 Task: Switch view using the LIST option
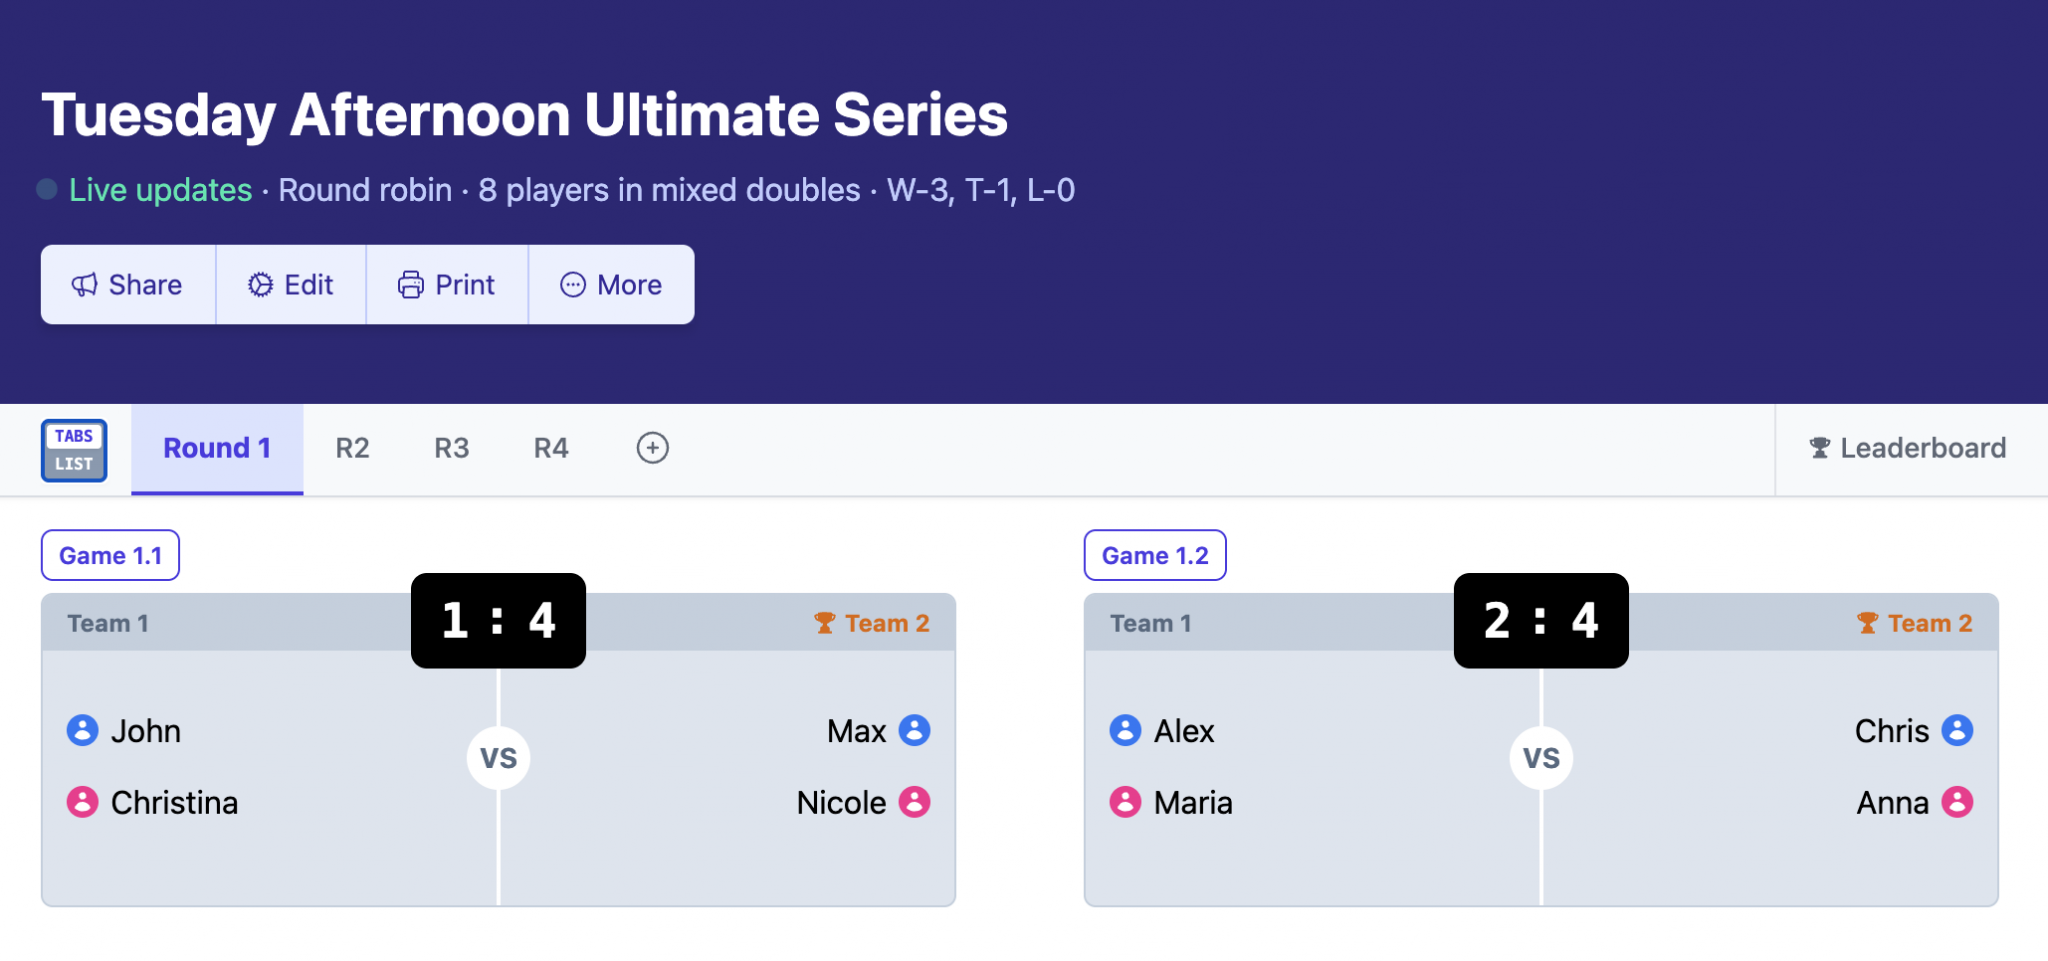click(73, 464)
